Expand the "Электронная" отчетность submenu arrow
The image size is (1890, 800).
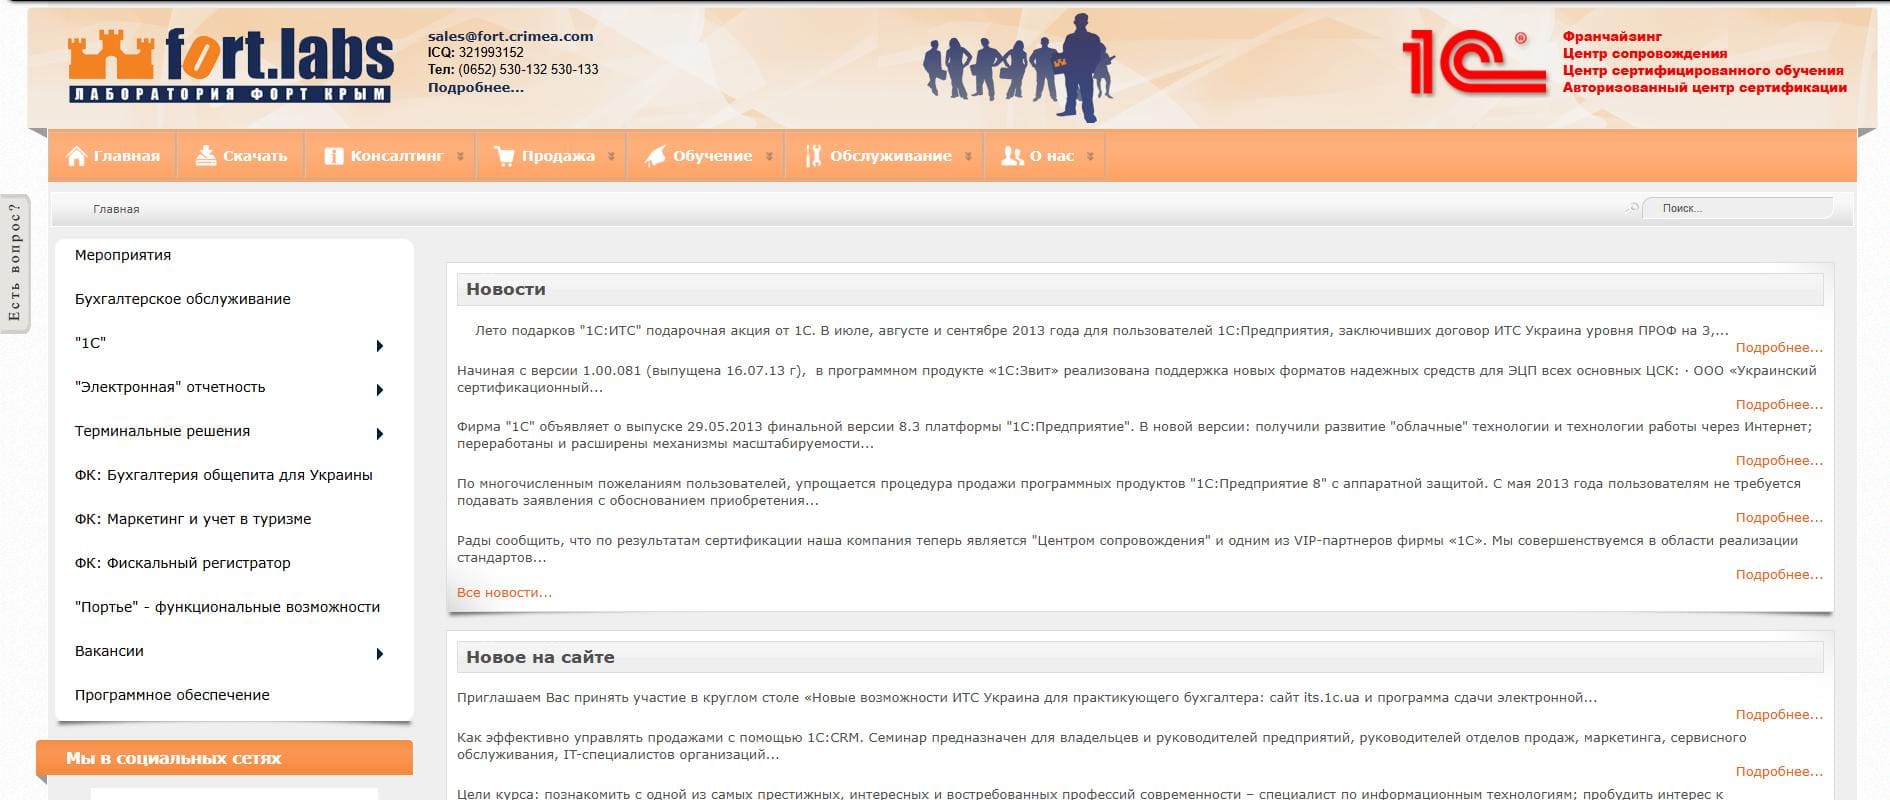coord(380,390)
